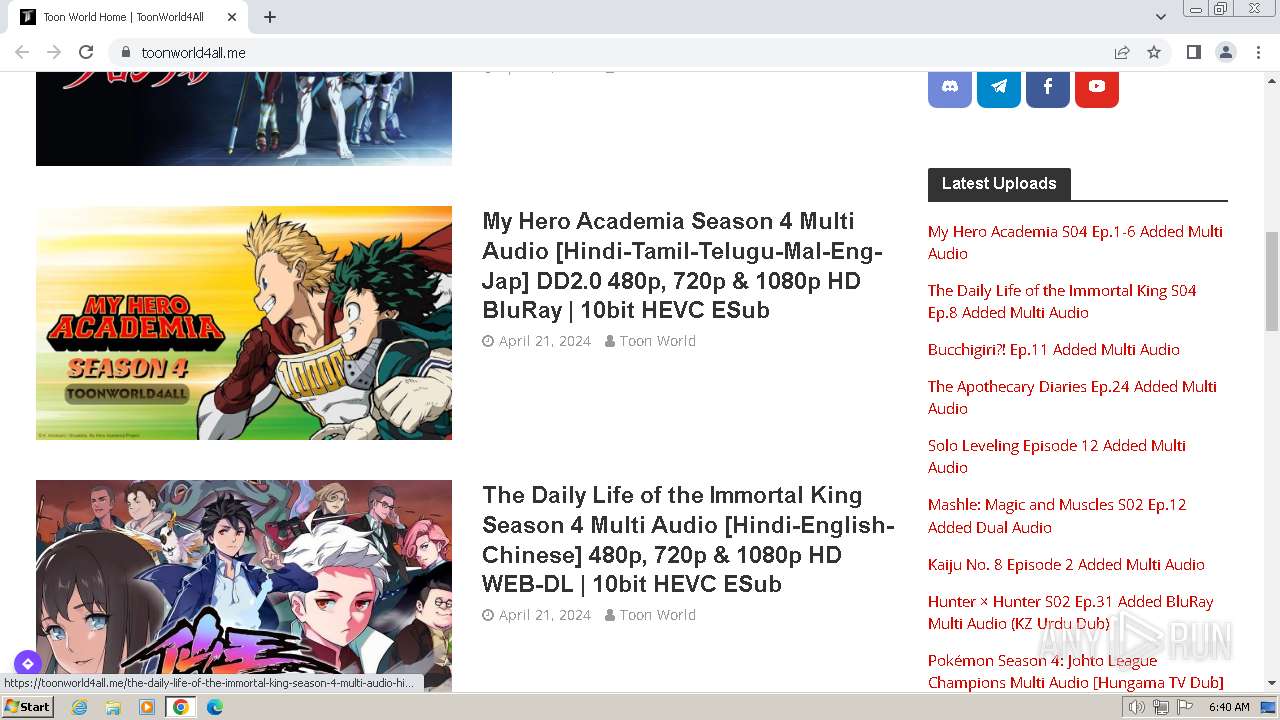Open the top partially visible anime thumbnail
The height and width of the screenshot is (720, 1280).
(244, 118)
